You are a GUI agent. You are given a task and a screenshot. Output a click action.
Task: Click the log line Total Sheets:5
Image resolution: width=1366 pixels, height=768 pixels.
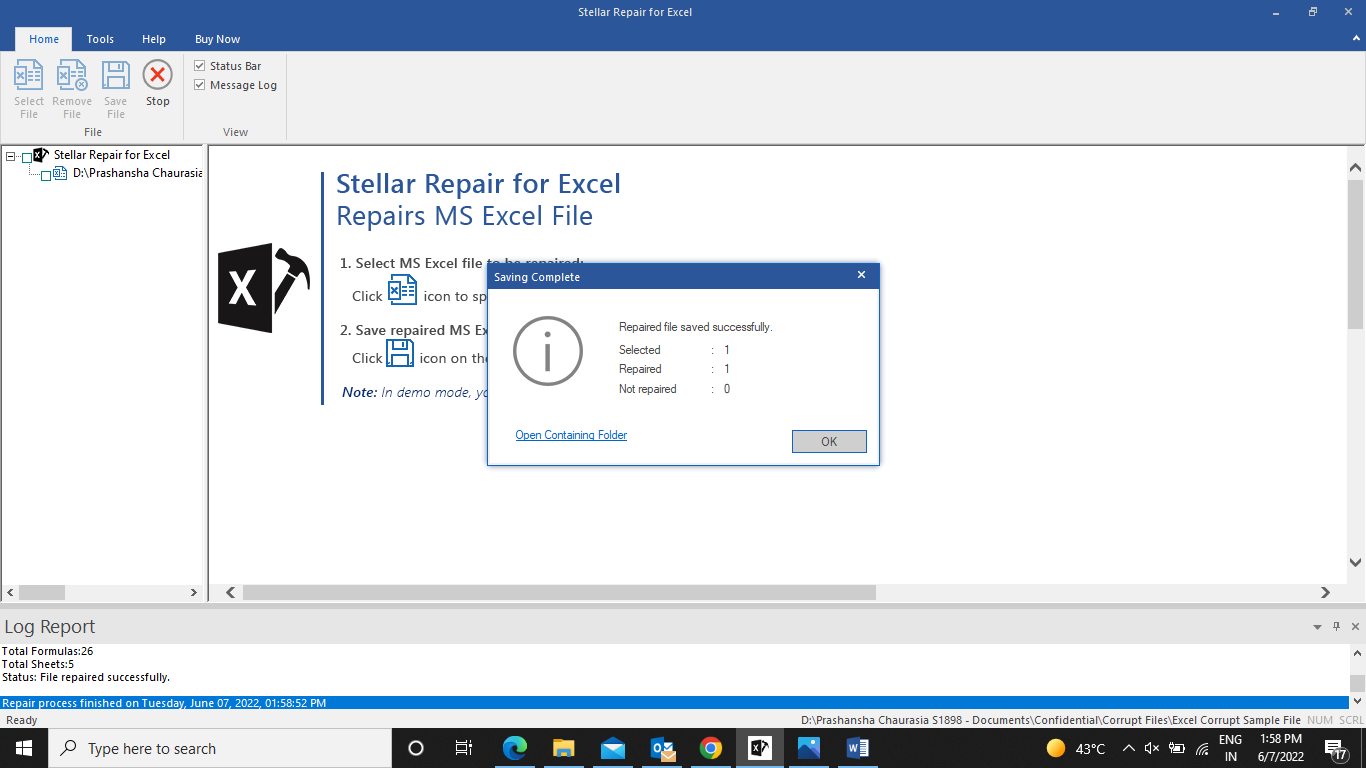pyautogui.click(x=38, y=664)
